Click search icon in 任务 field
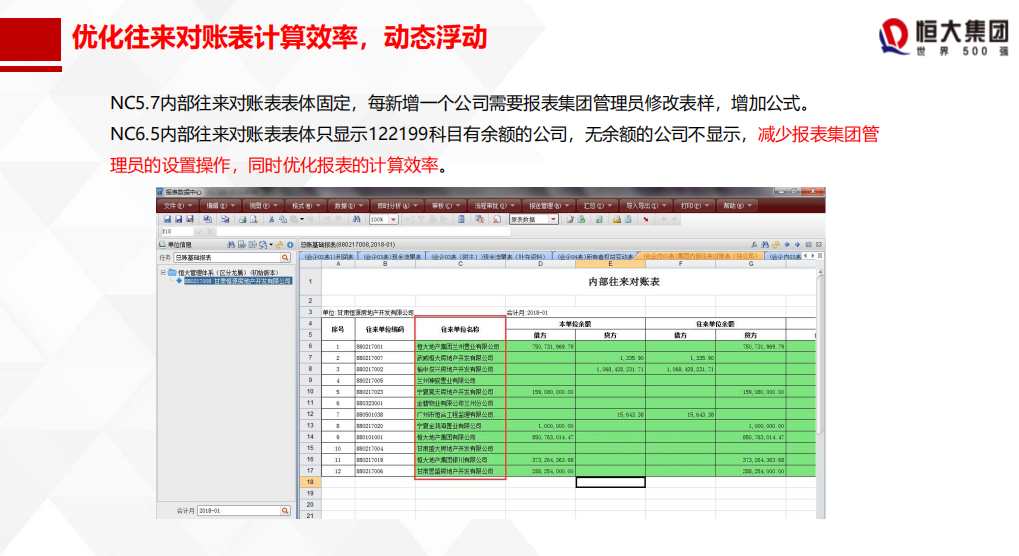 [x=285, y=258]
